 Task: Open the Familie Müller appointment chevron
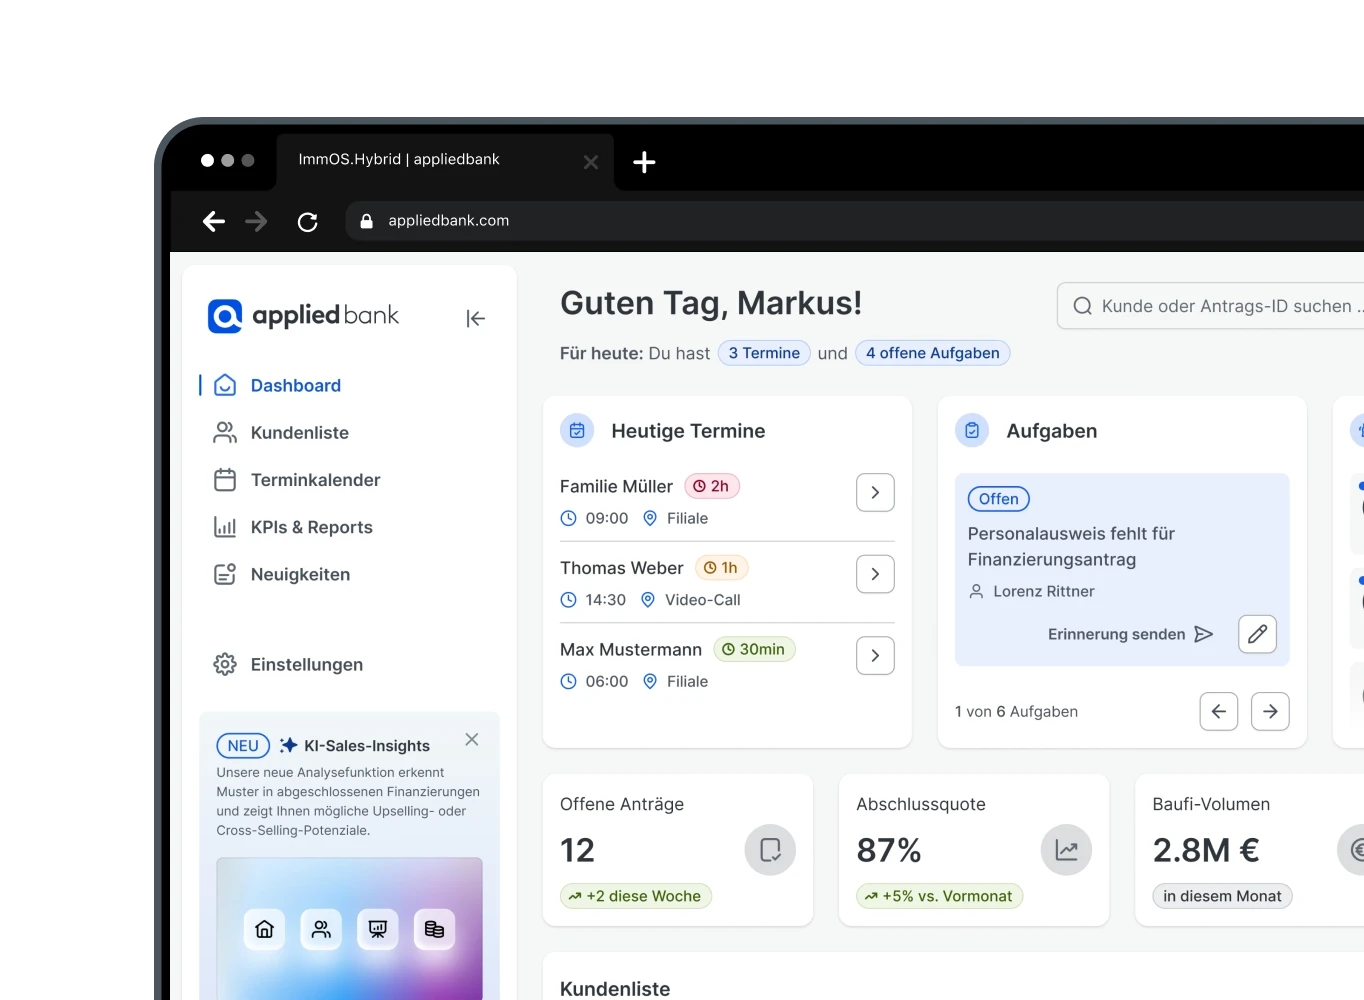875,492
